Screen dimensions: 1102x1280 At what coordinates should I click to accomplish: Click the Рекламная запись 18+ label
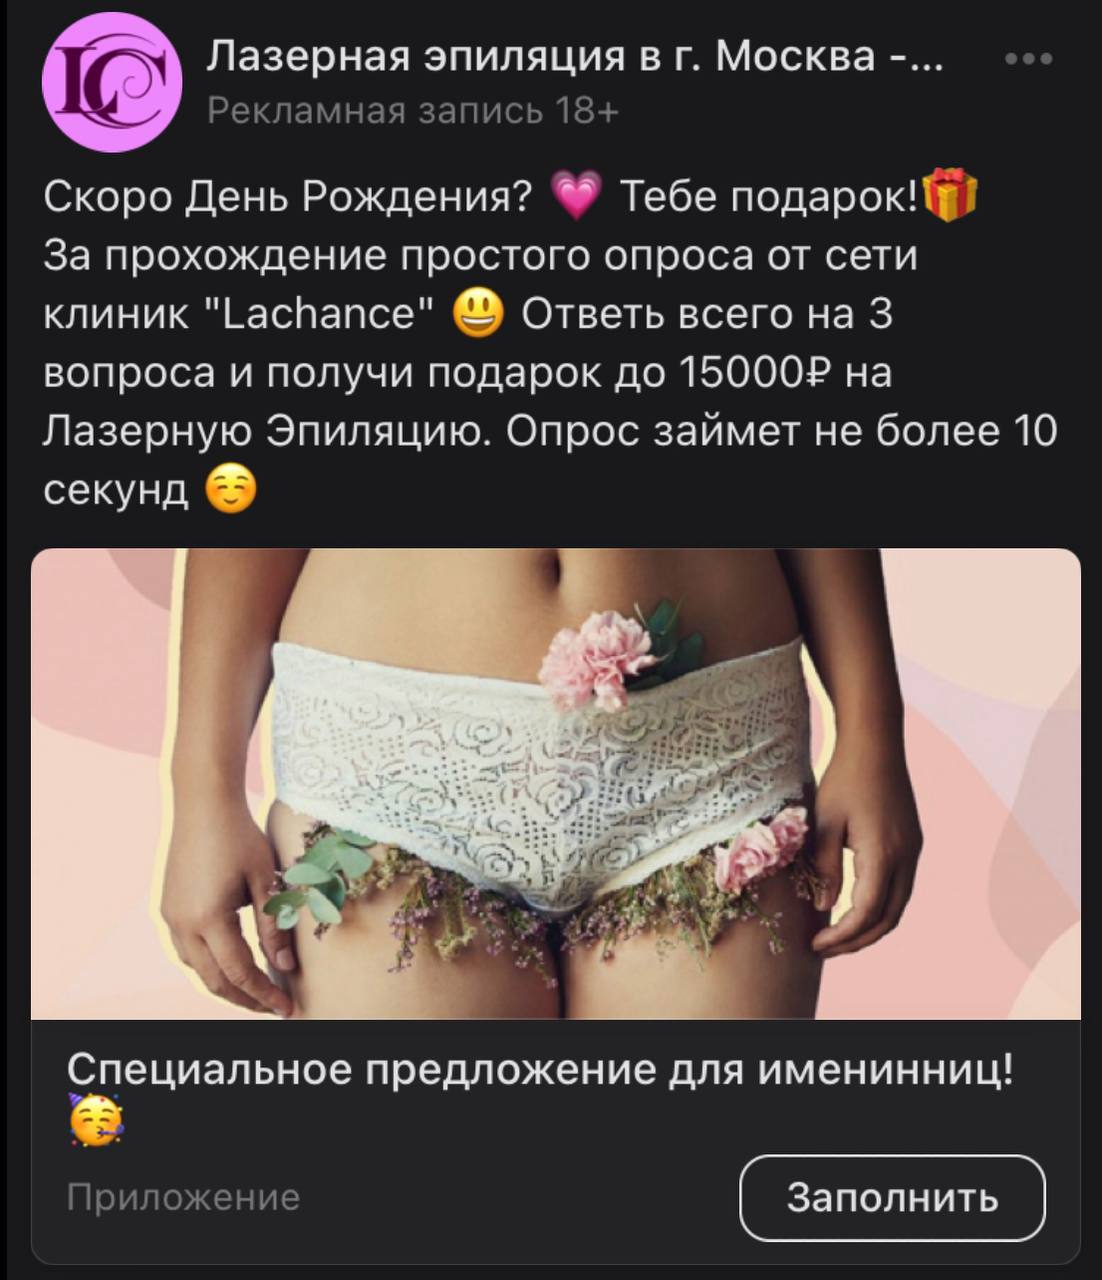coord(412,111)
